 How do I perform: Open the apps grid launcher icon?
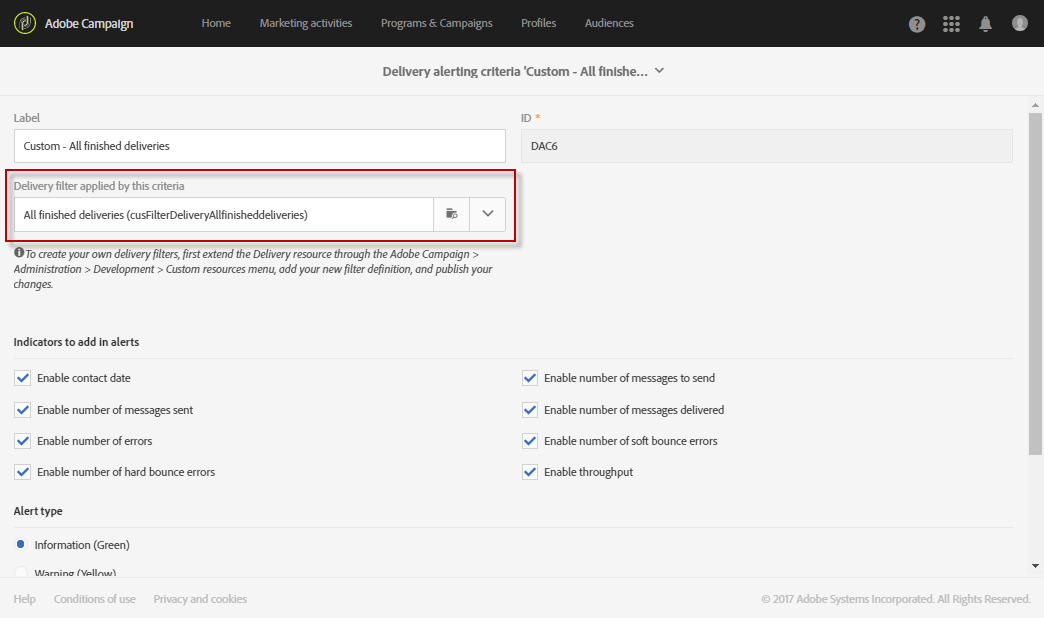pos(951,24)
